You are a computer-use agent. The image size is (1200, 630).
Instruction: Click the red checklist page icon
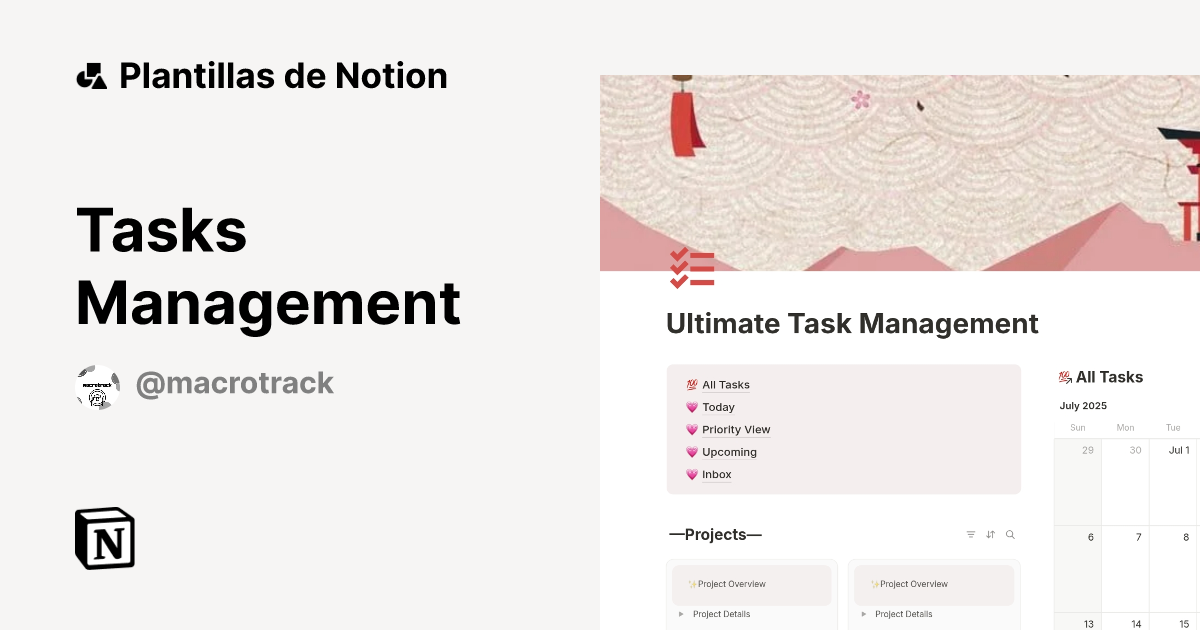pos(692,268)
